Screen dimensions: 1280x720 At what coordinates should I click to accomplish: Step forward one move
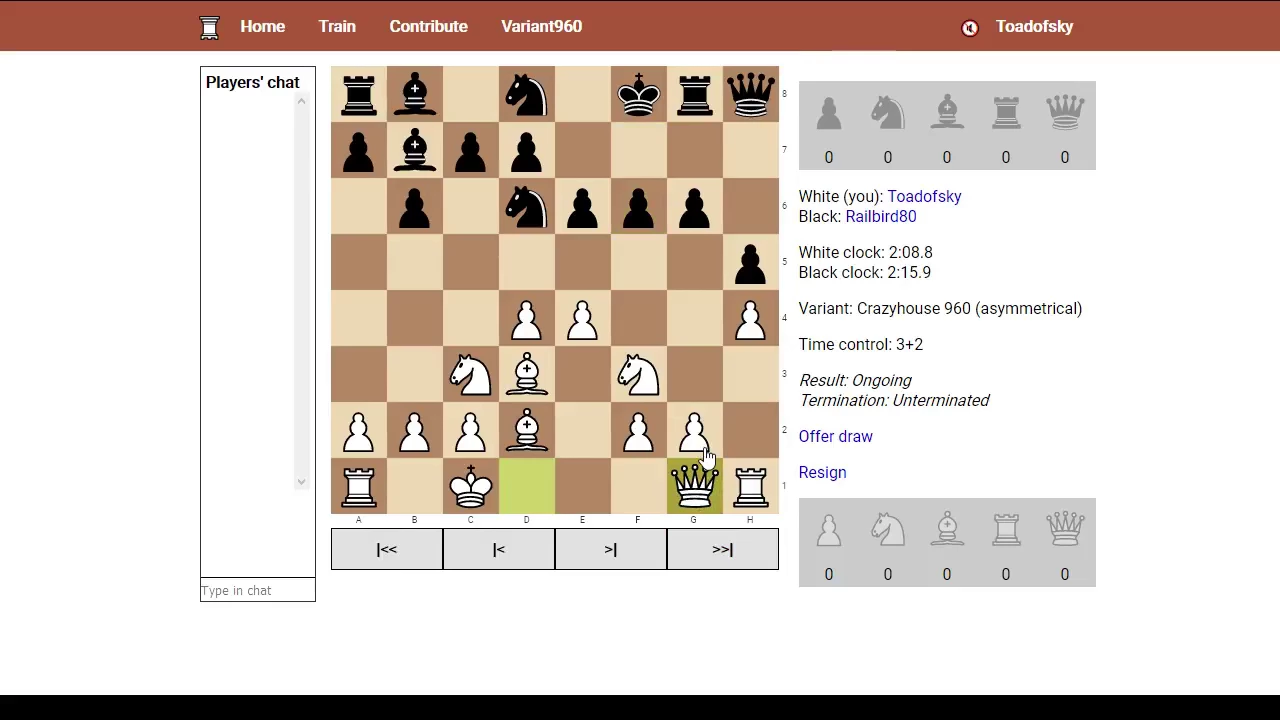pyautogui.click(x=611, y=549)
